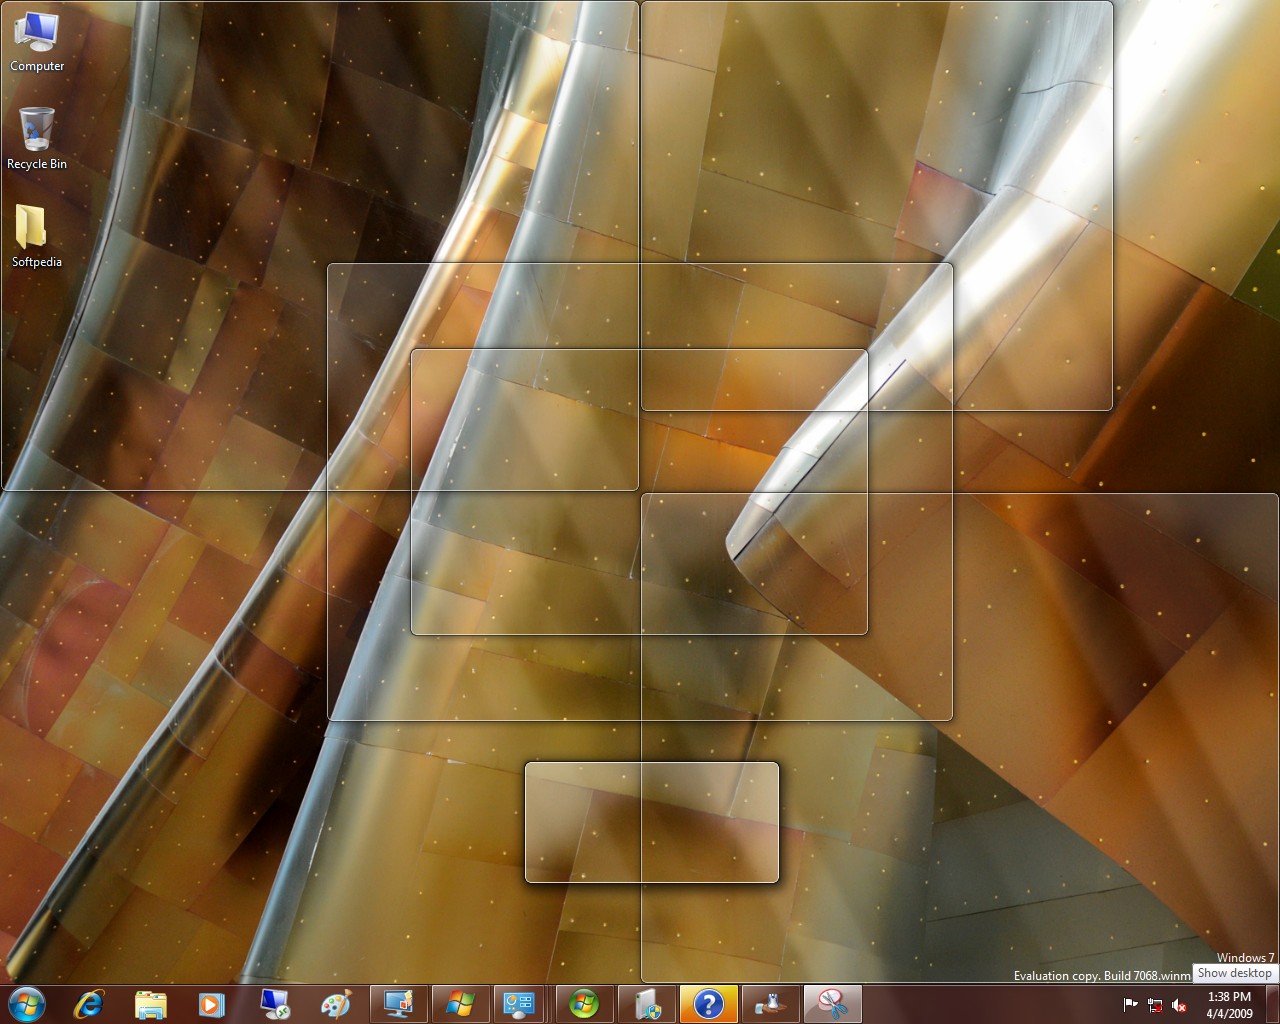1280x1024 pixels.
Task: Open the Start menu orb
Action: 27,1004
